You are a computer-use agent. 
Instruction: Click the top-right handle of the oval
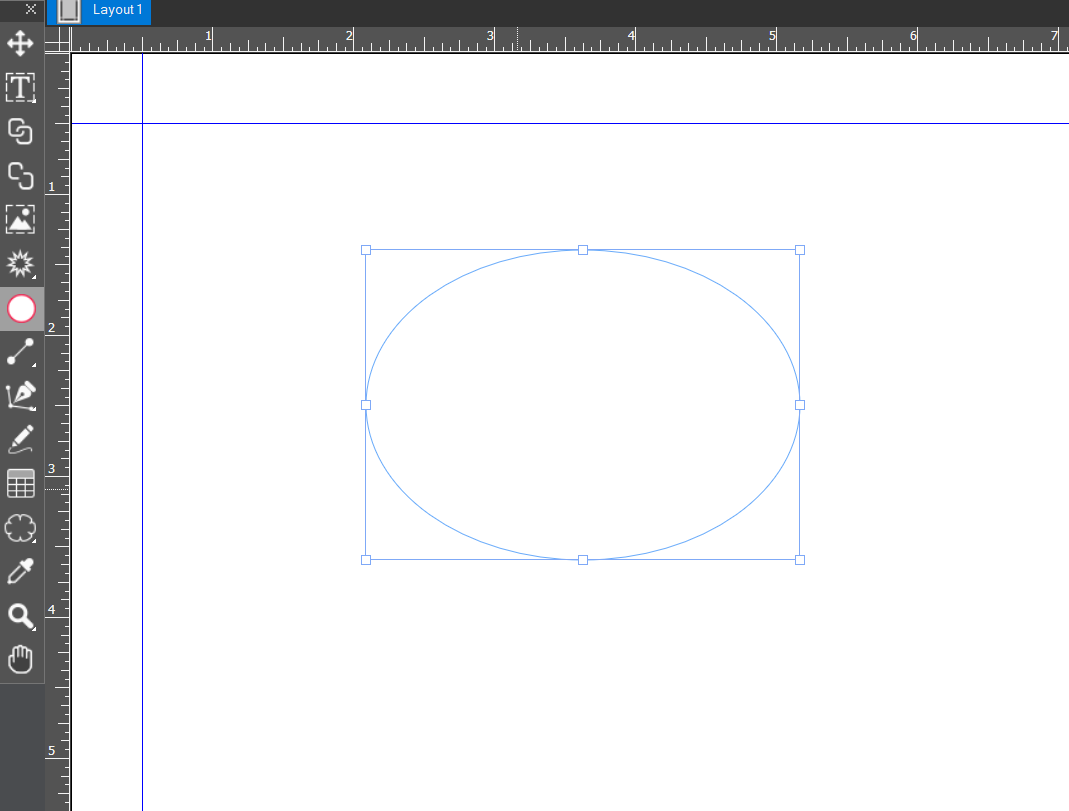click(x=800, y=250)
